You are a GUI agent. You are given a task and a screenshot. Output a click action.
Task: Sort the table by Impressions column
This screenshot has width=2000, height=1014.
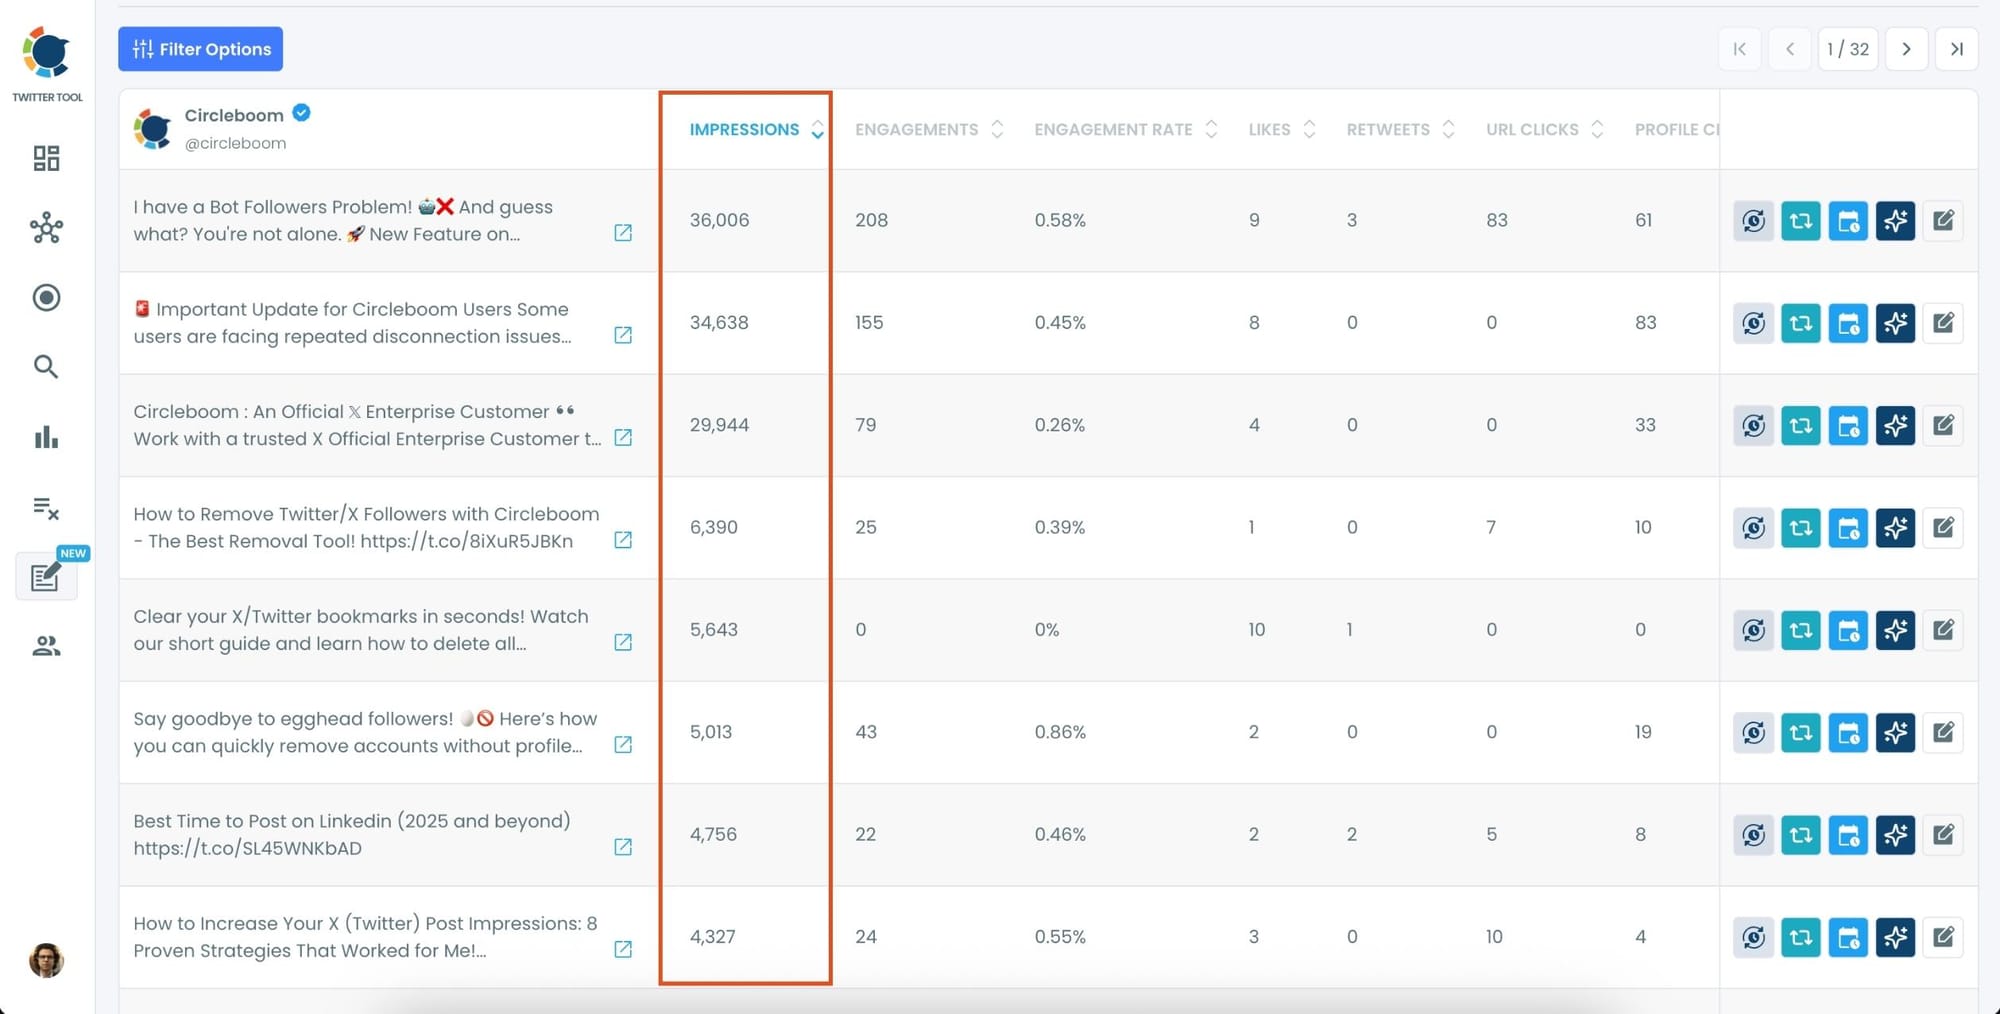[745, 129]
